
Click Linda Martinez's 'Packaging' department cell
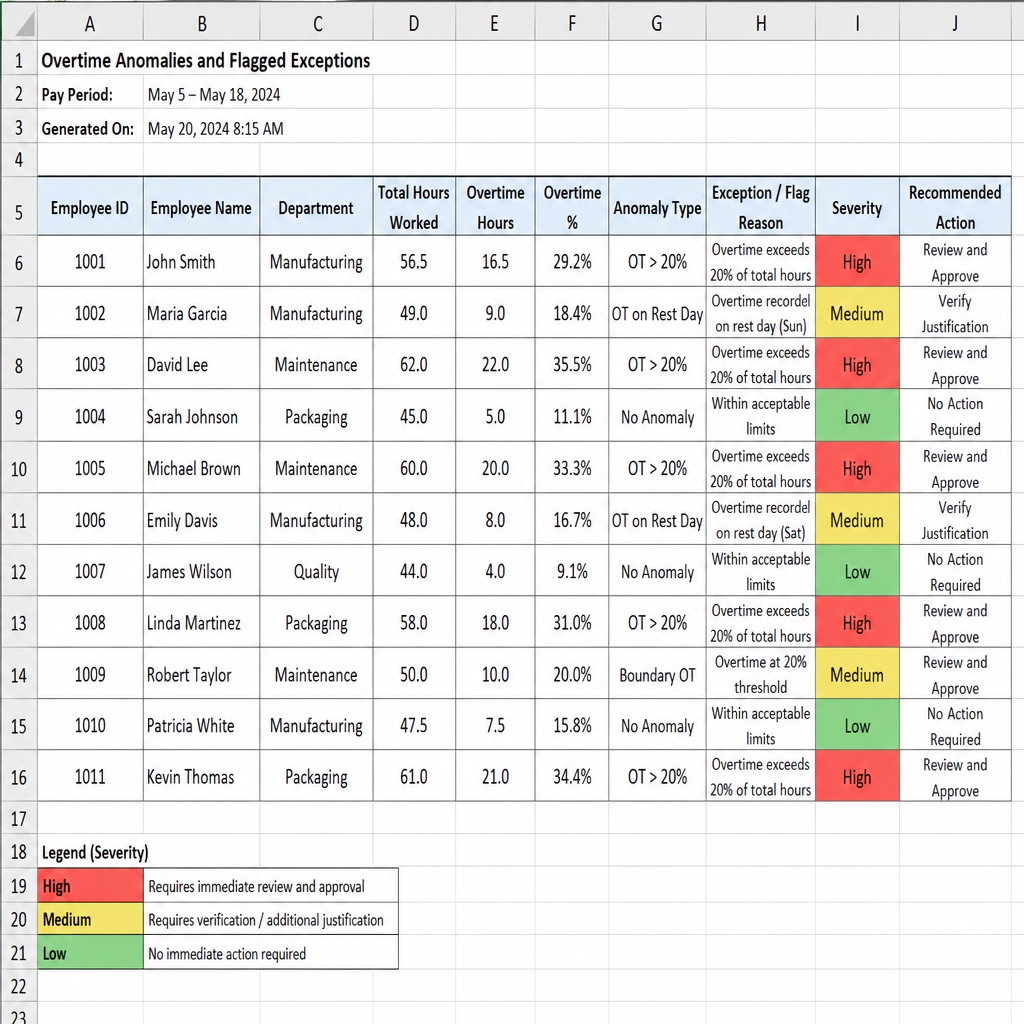click(316, 622)
